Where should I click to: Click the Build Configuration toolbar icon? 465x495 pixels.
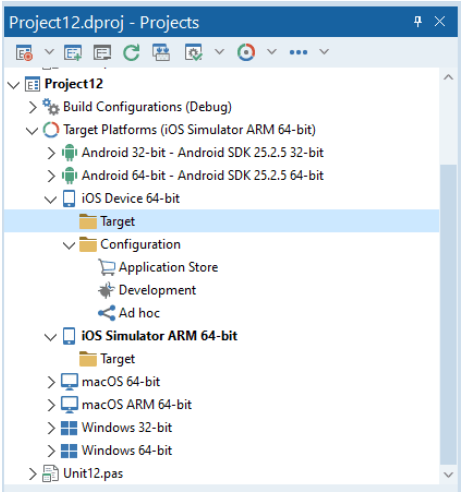pos(193,52)
